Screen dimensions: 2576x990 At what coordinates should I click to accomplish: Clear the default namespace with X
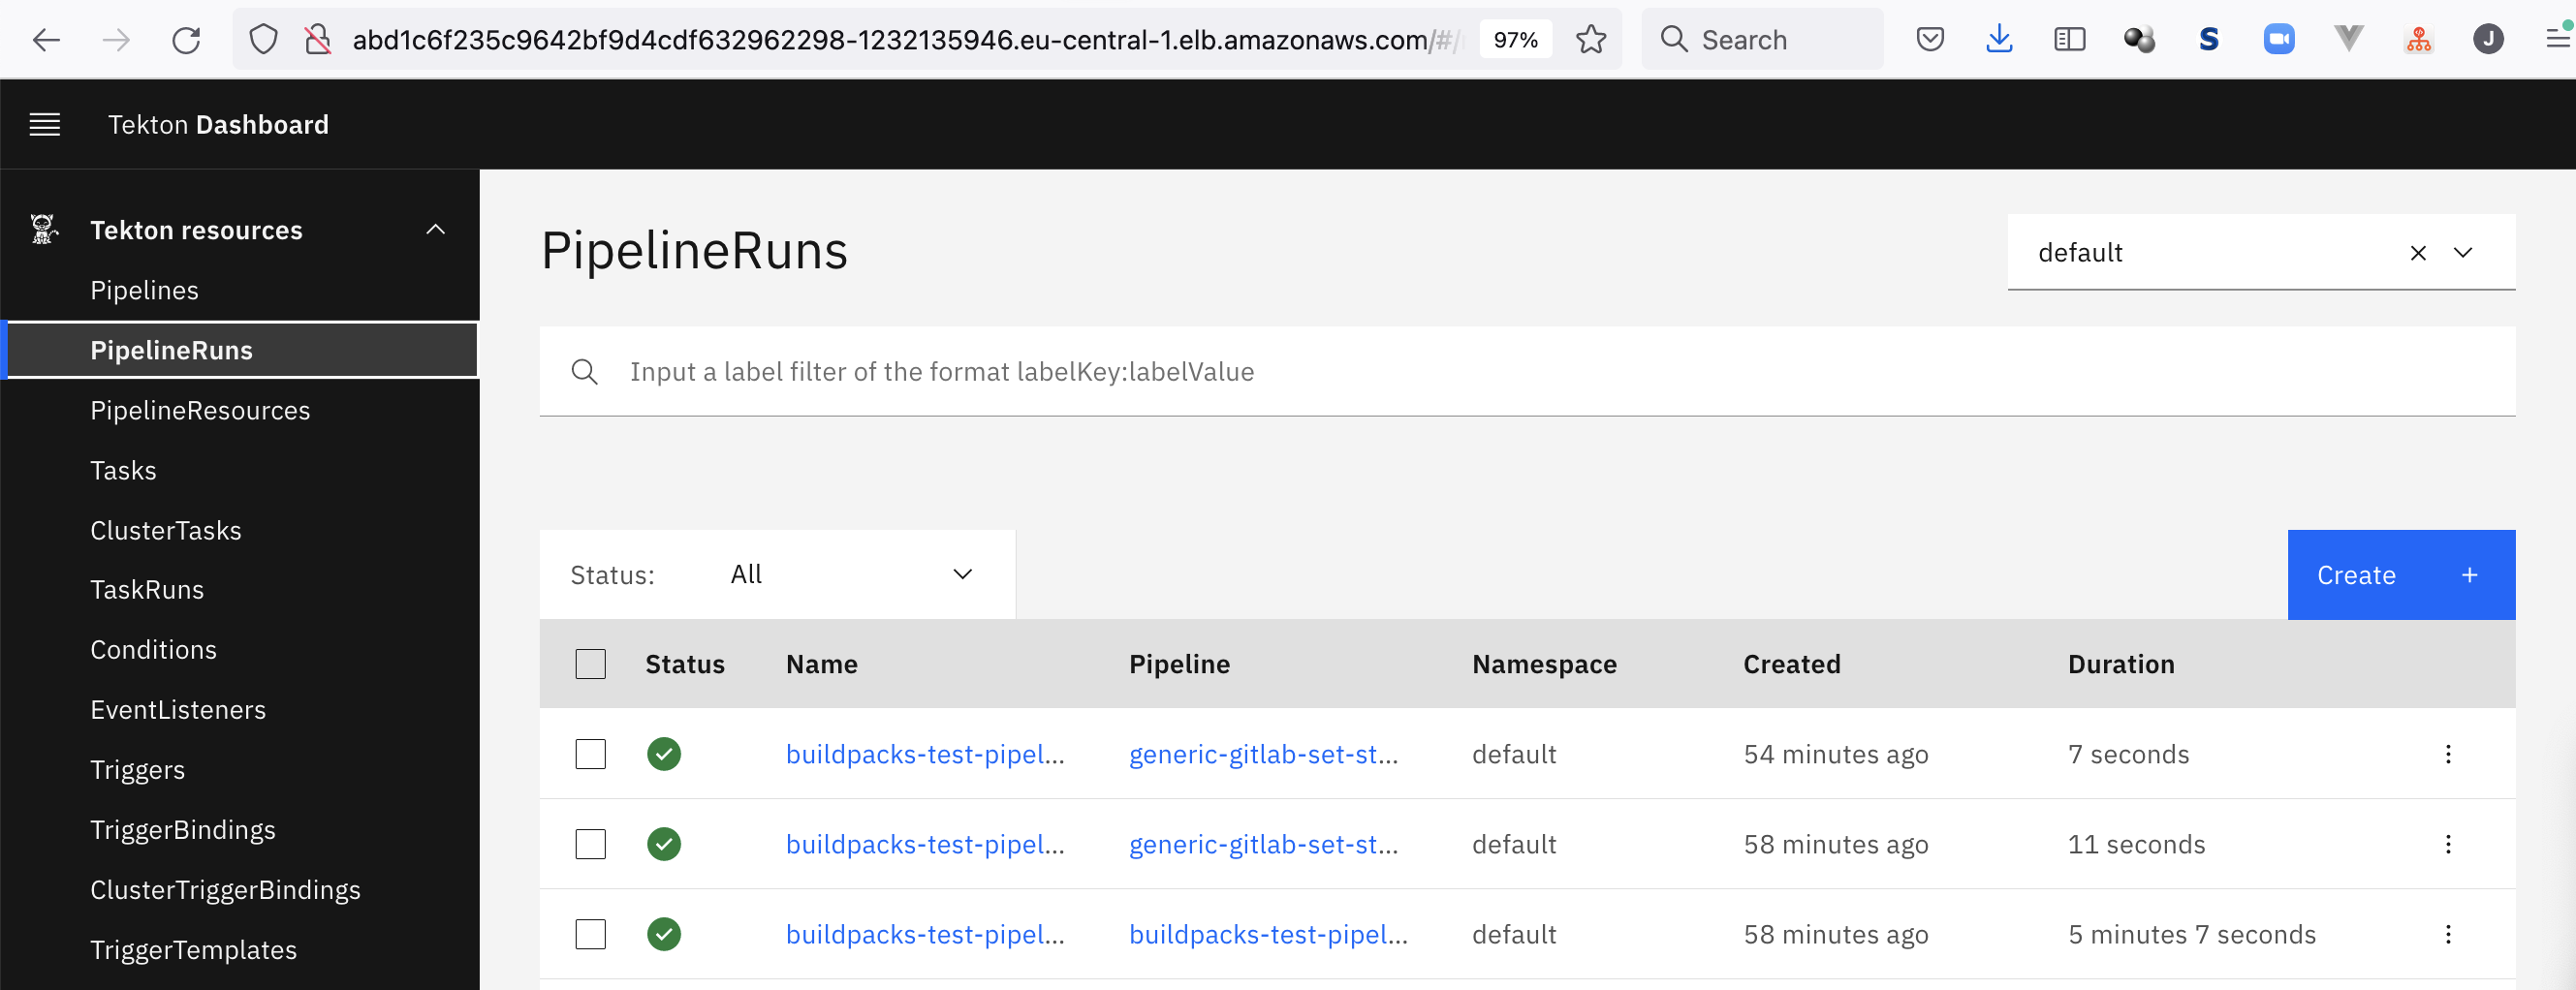[x=2417, y=253]
